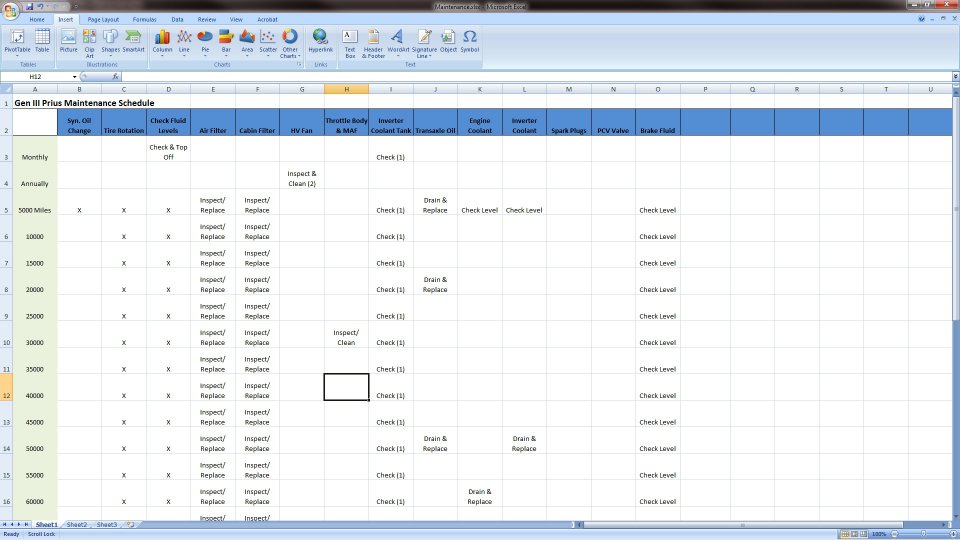Go to last sheet with navigation arrow
Image resolution: width=960 pixels, height=540 pixels.
point(26,525)
